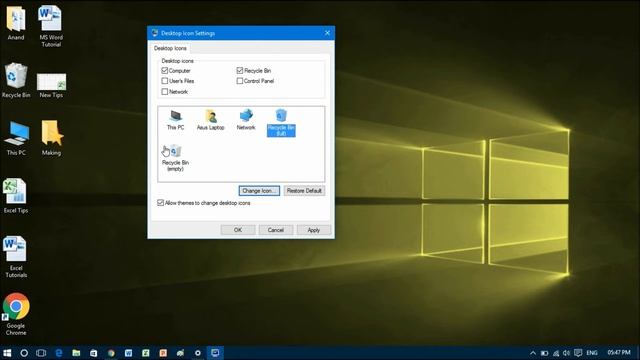
Task: Open the battery status tray icon
Action: [x=544, y=353]
